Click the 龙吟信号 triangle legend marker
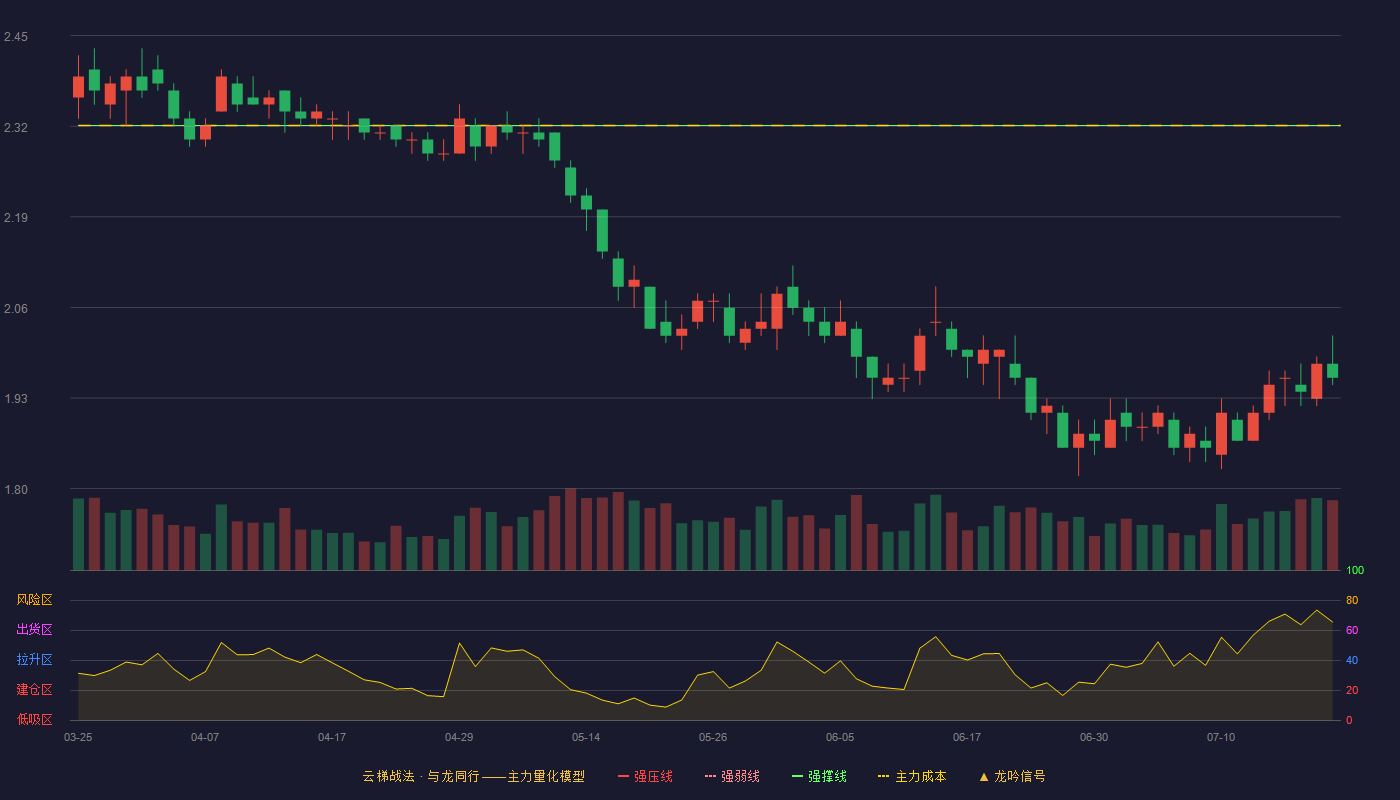The image size is (1400, 800). (984, 776)
